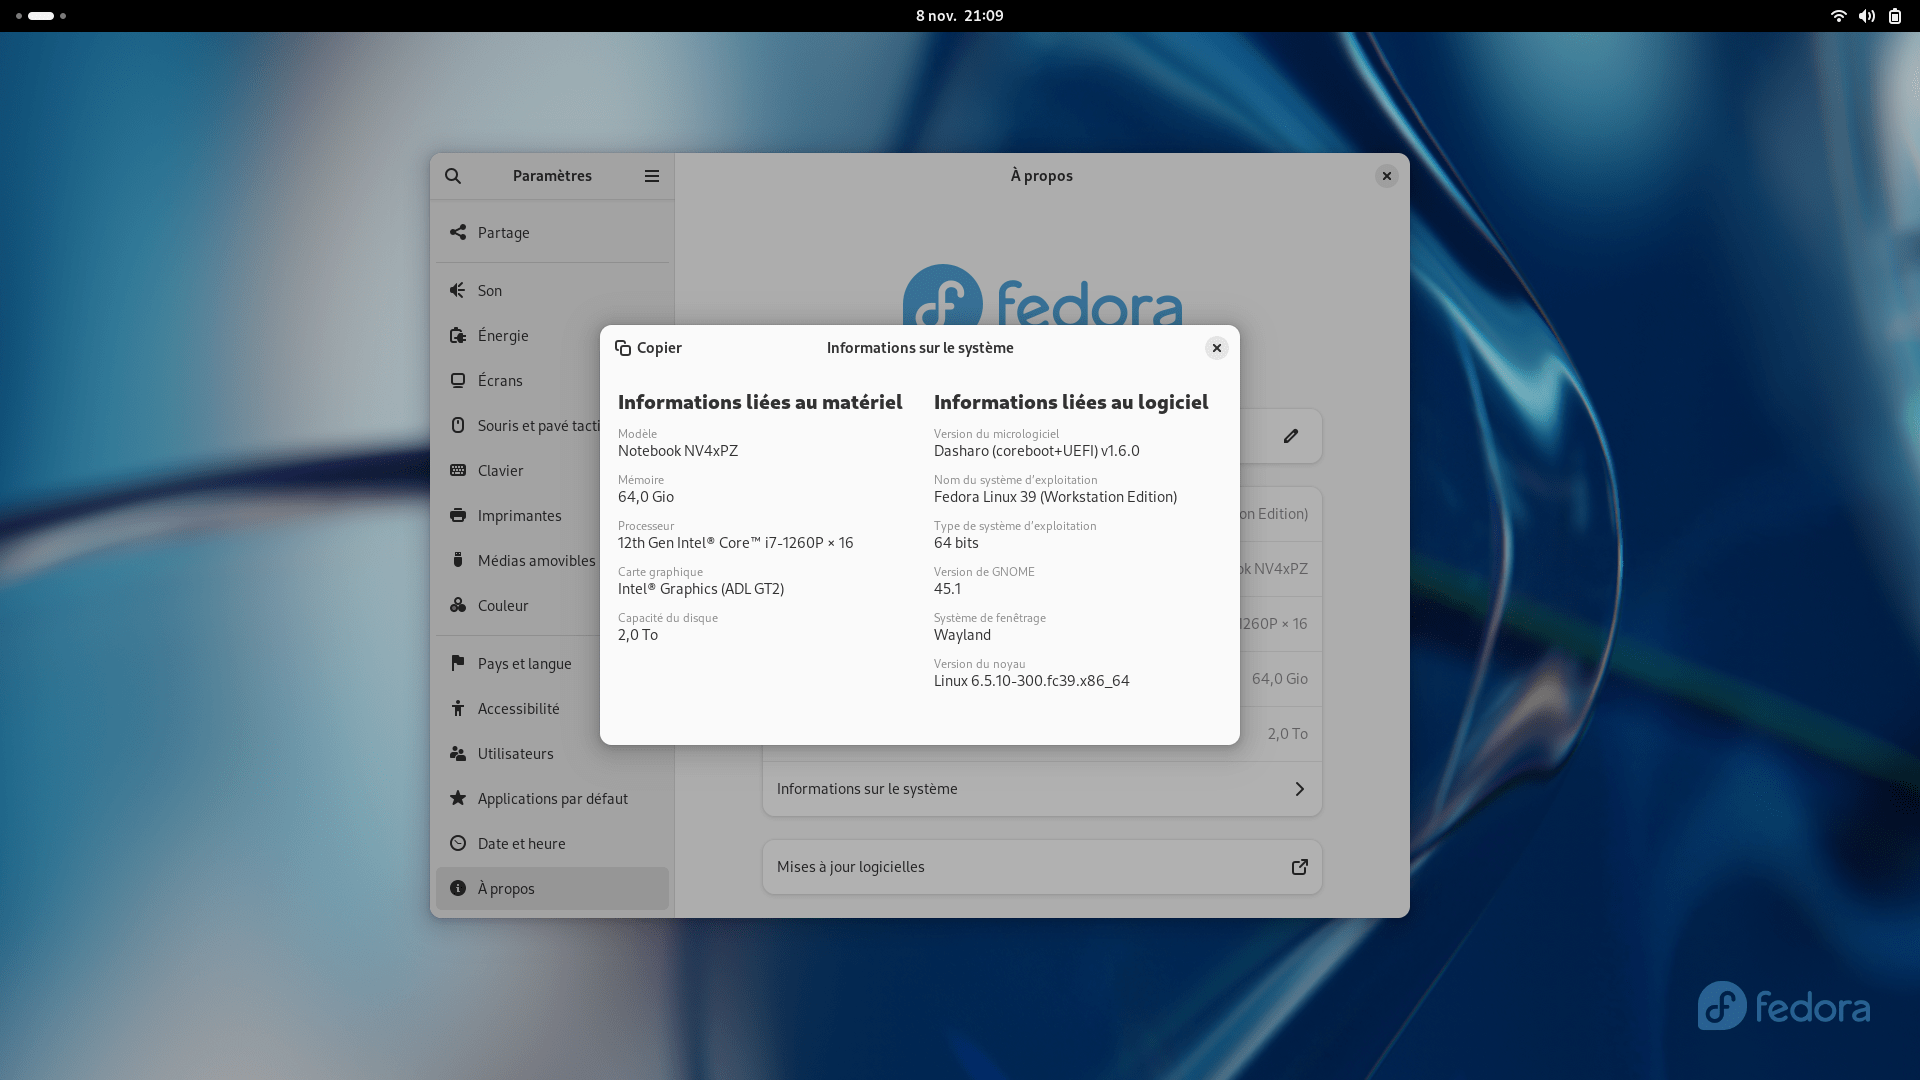Open the Énergie settings
The image size is (1920, 1080).
click(x=503, y=335)
